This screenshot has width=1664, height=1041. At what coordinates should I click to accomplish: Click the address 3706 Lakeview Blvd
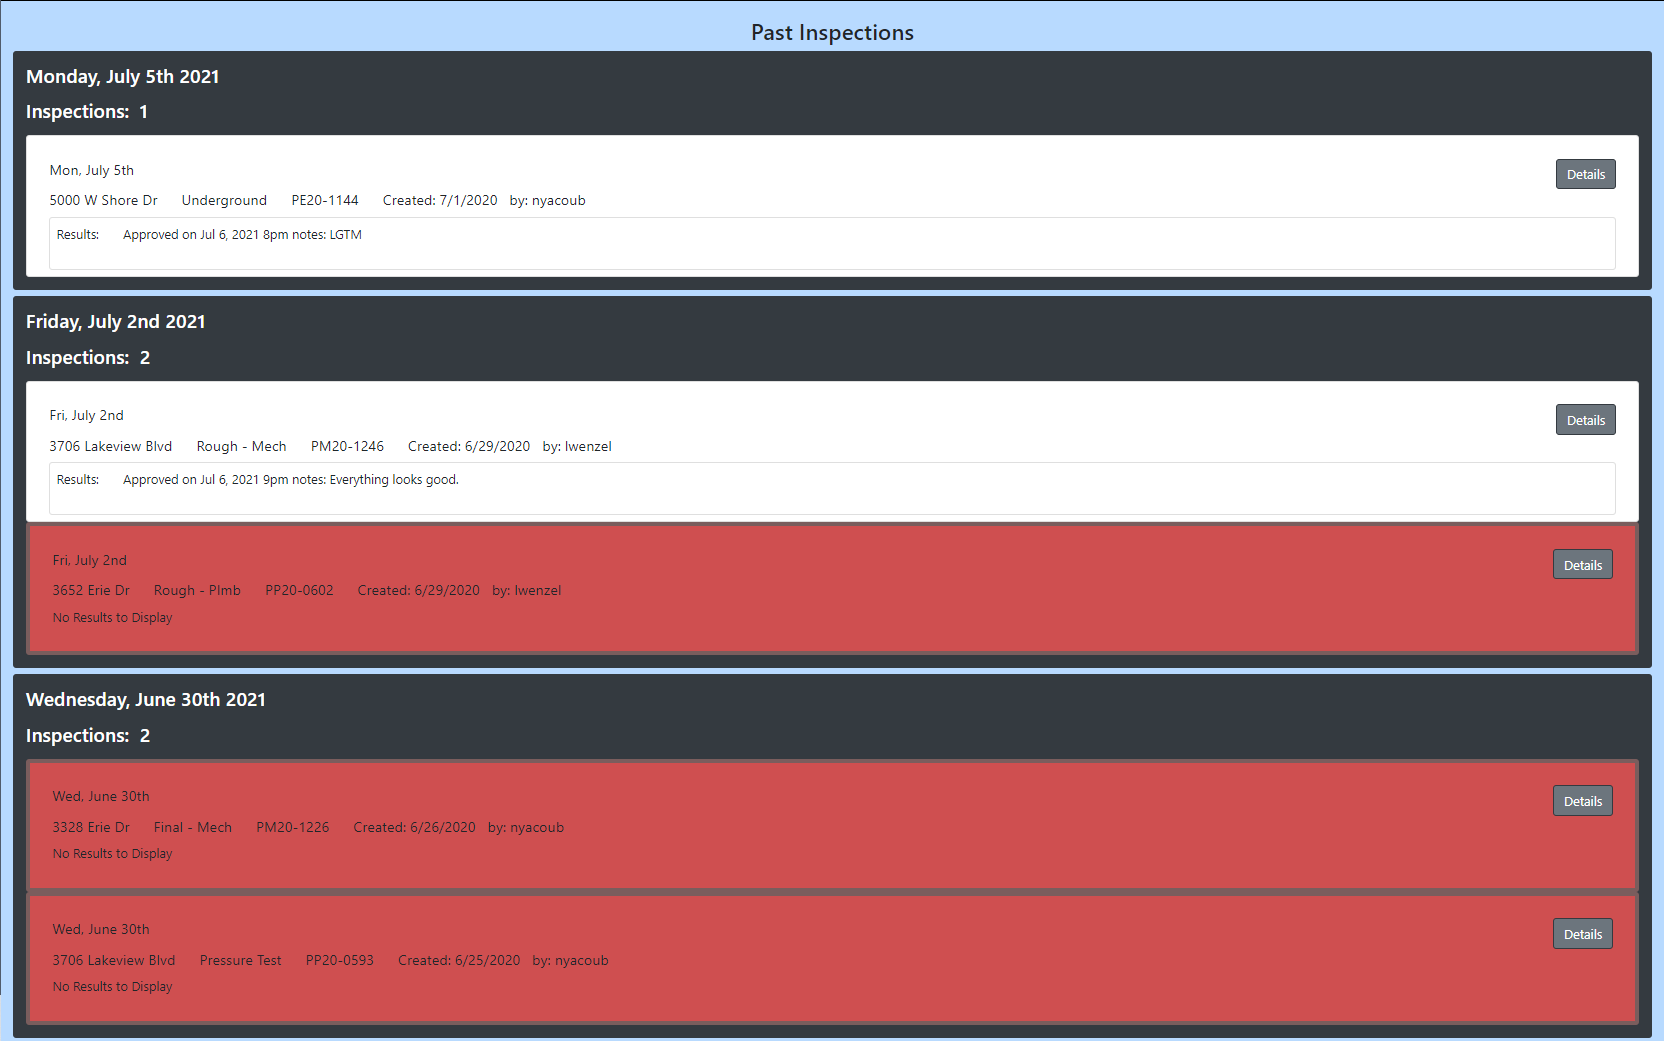(110, 446)
